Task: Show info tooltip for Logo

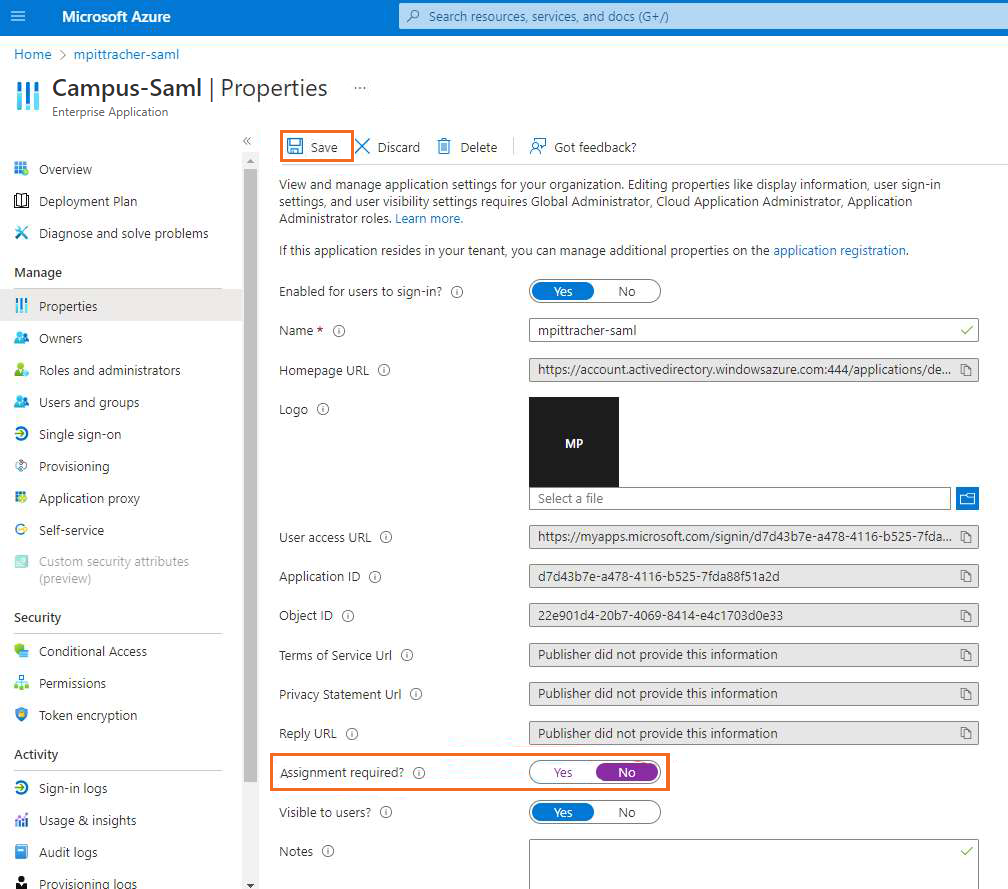Action: [323, 409]
